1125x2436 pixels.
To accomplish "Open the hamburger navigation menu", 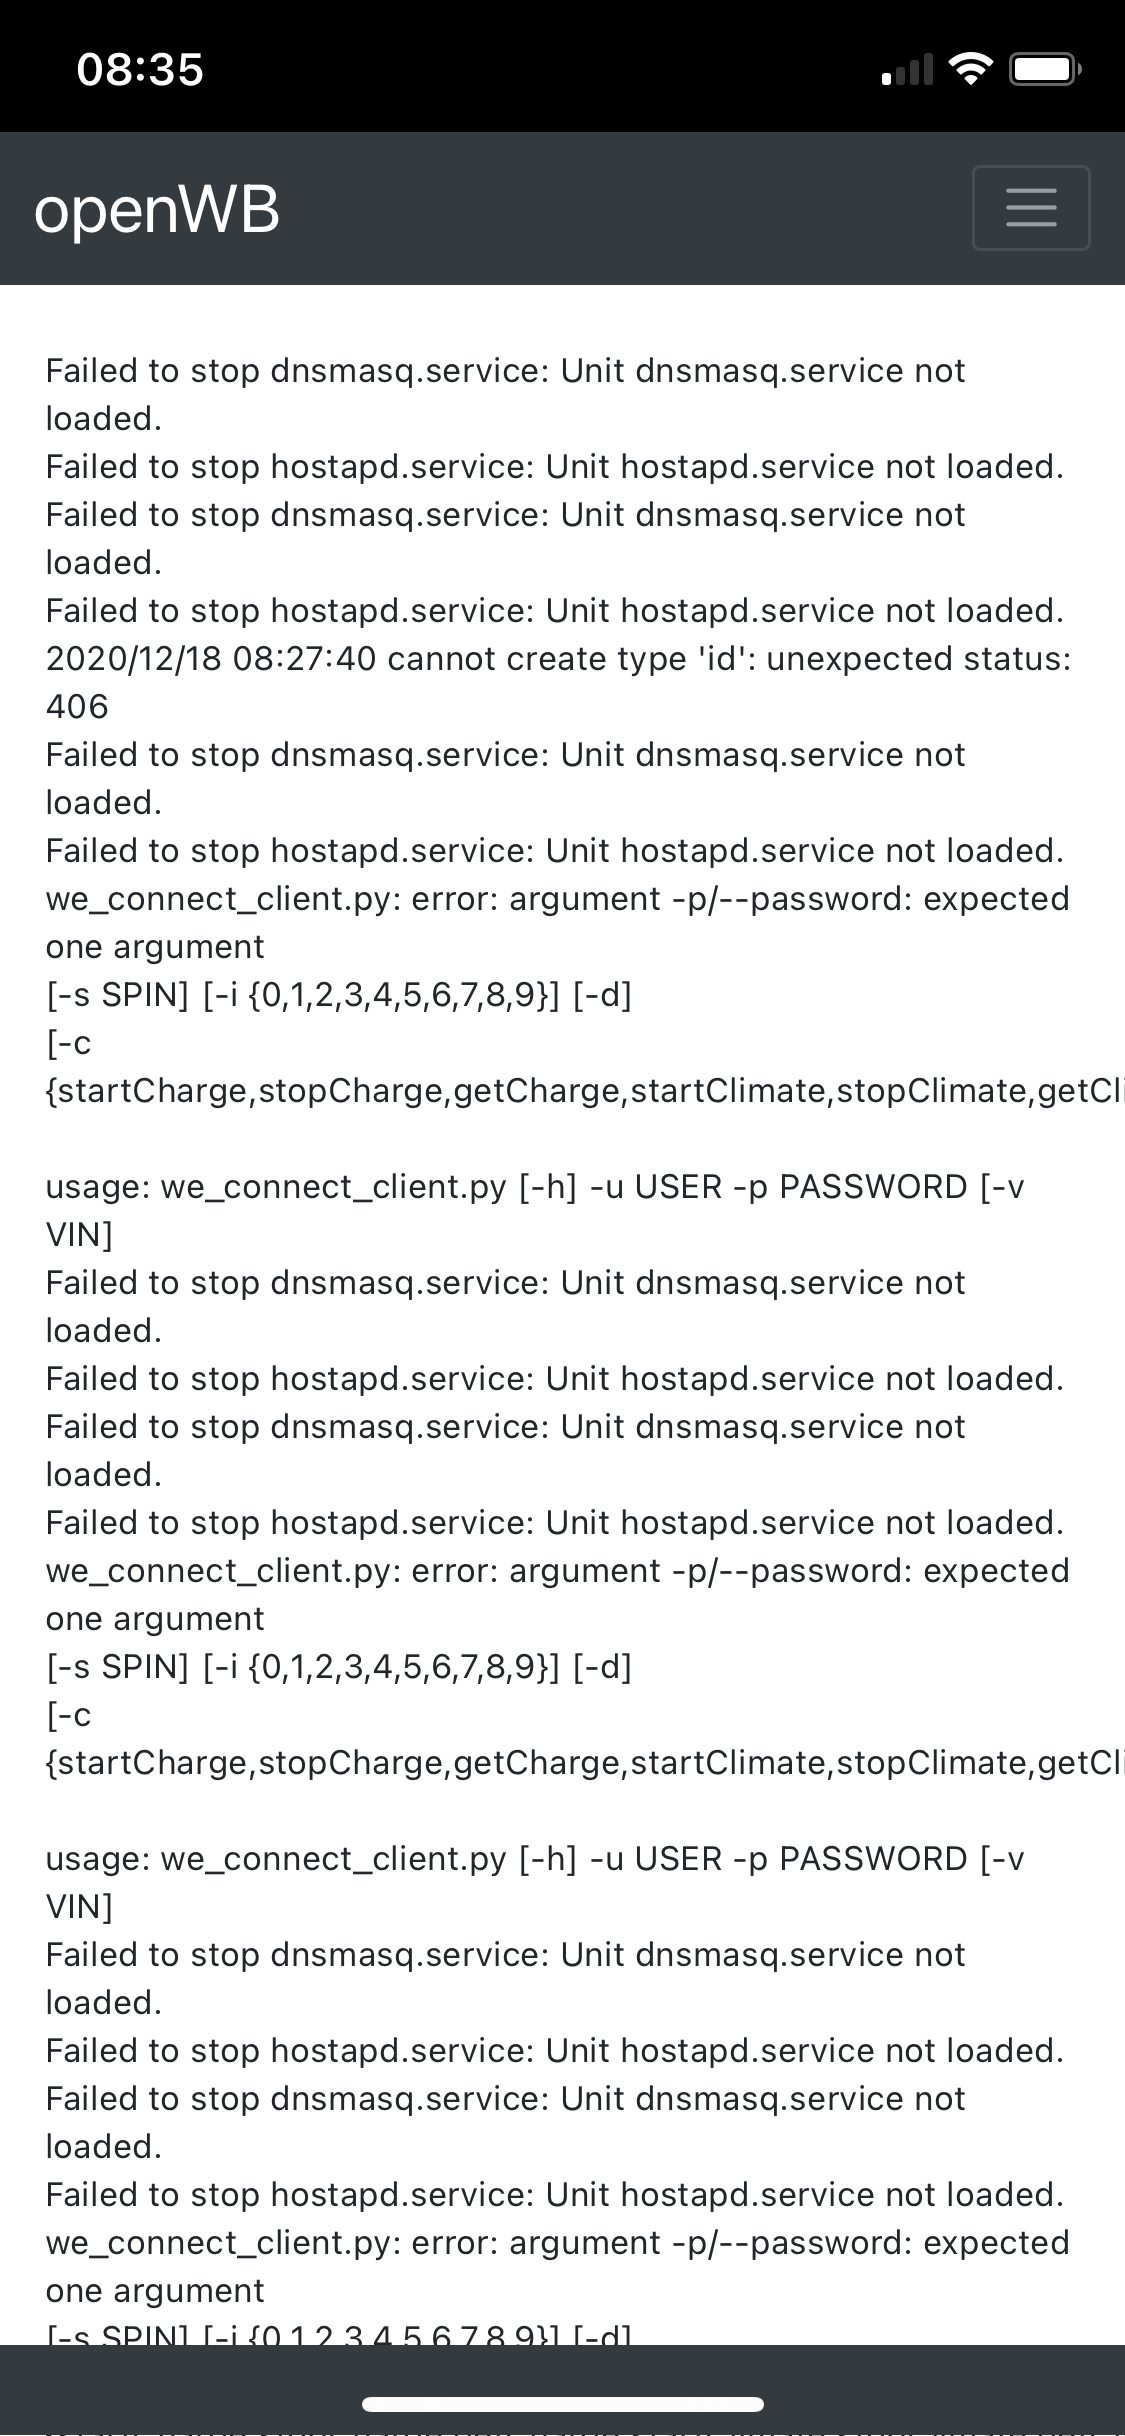I will pos(1030,208).
